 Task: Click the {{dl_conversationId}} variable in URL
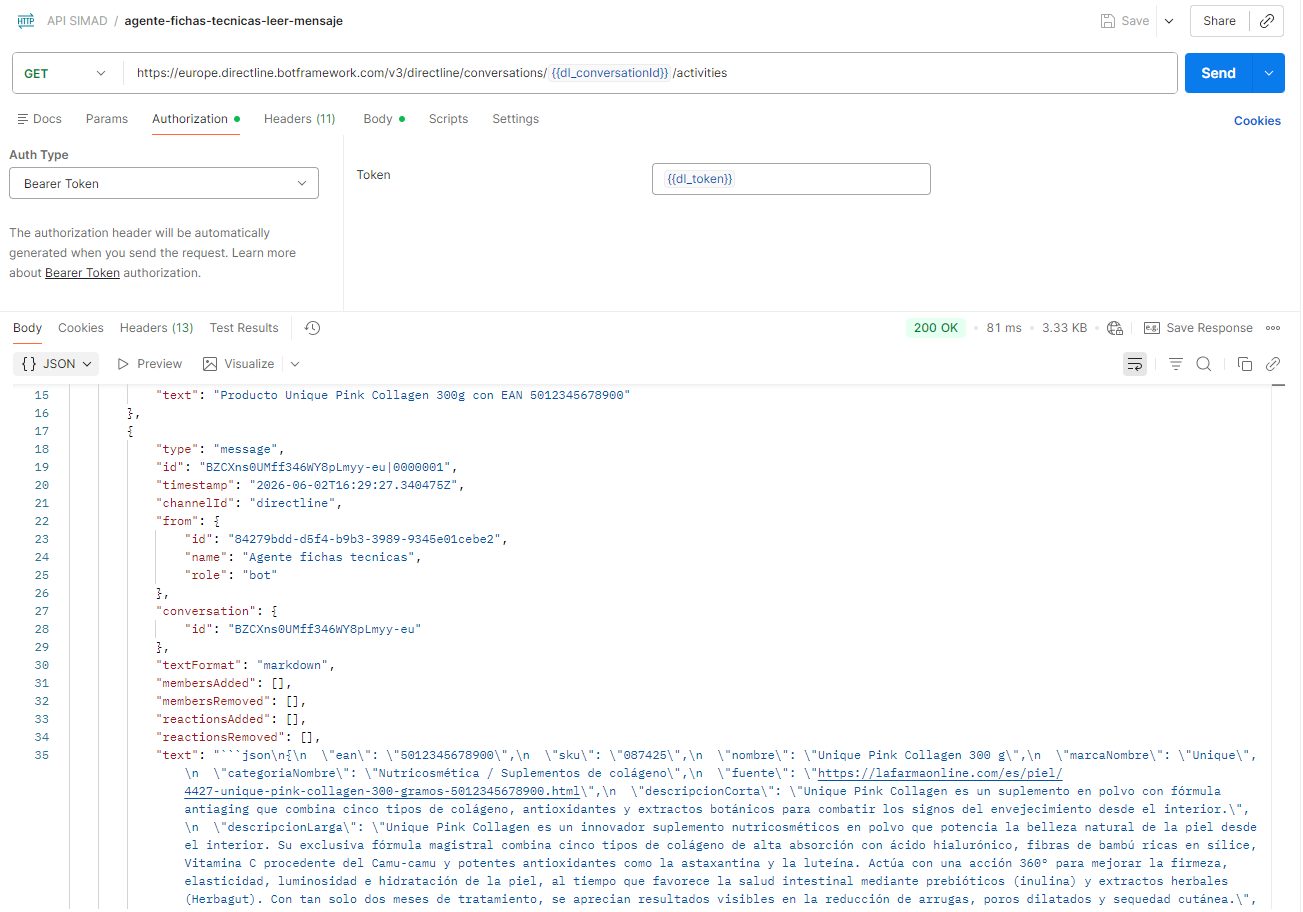pos(610,73)
